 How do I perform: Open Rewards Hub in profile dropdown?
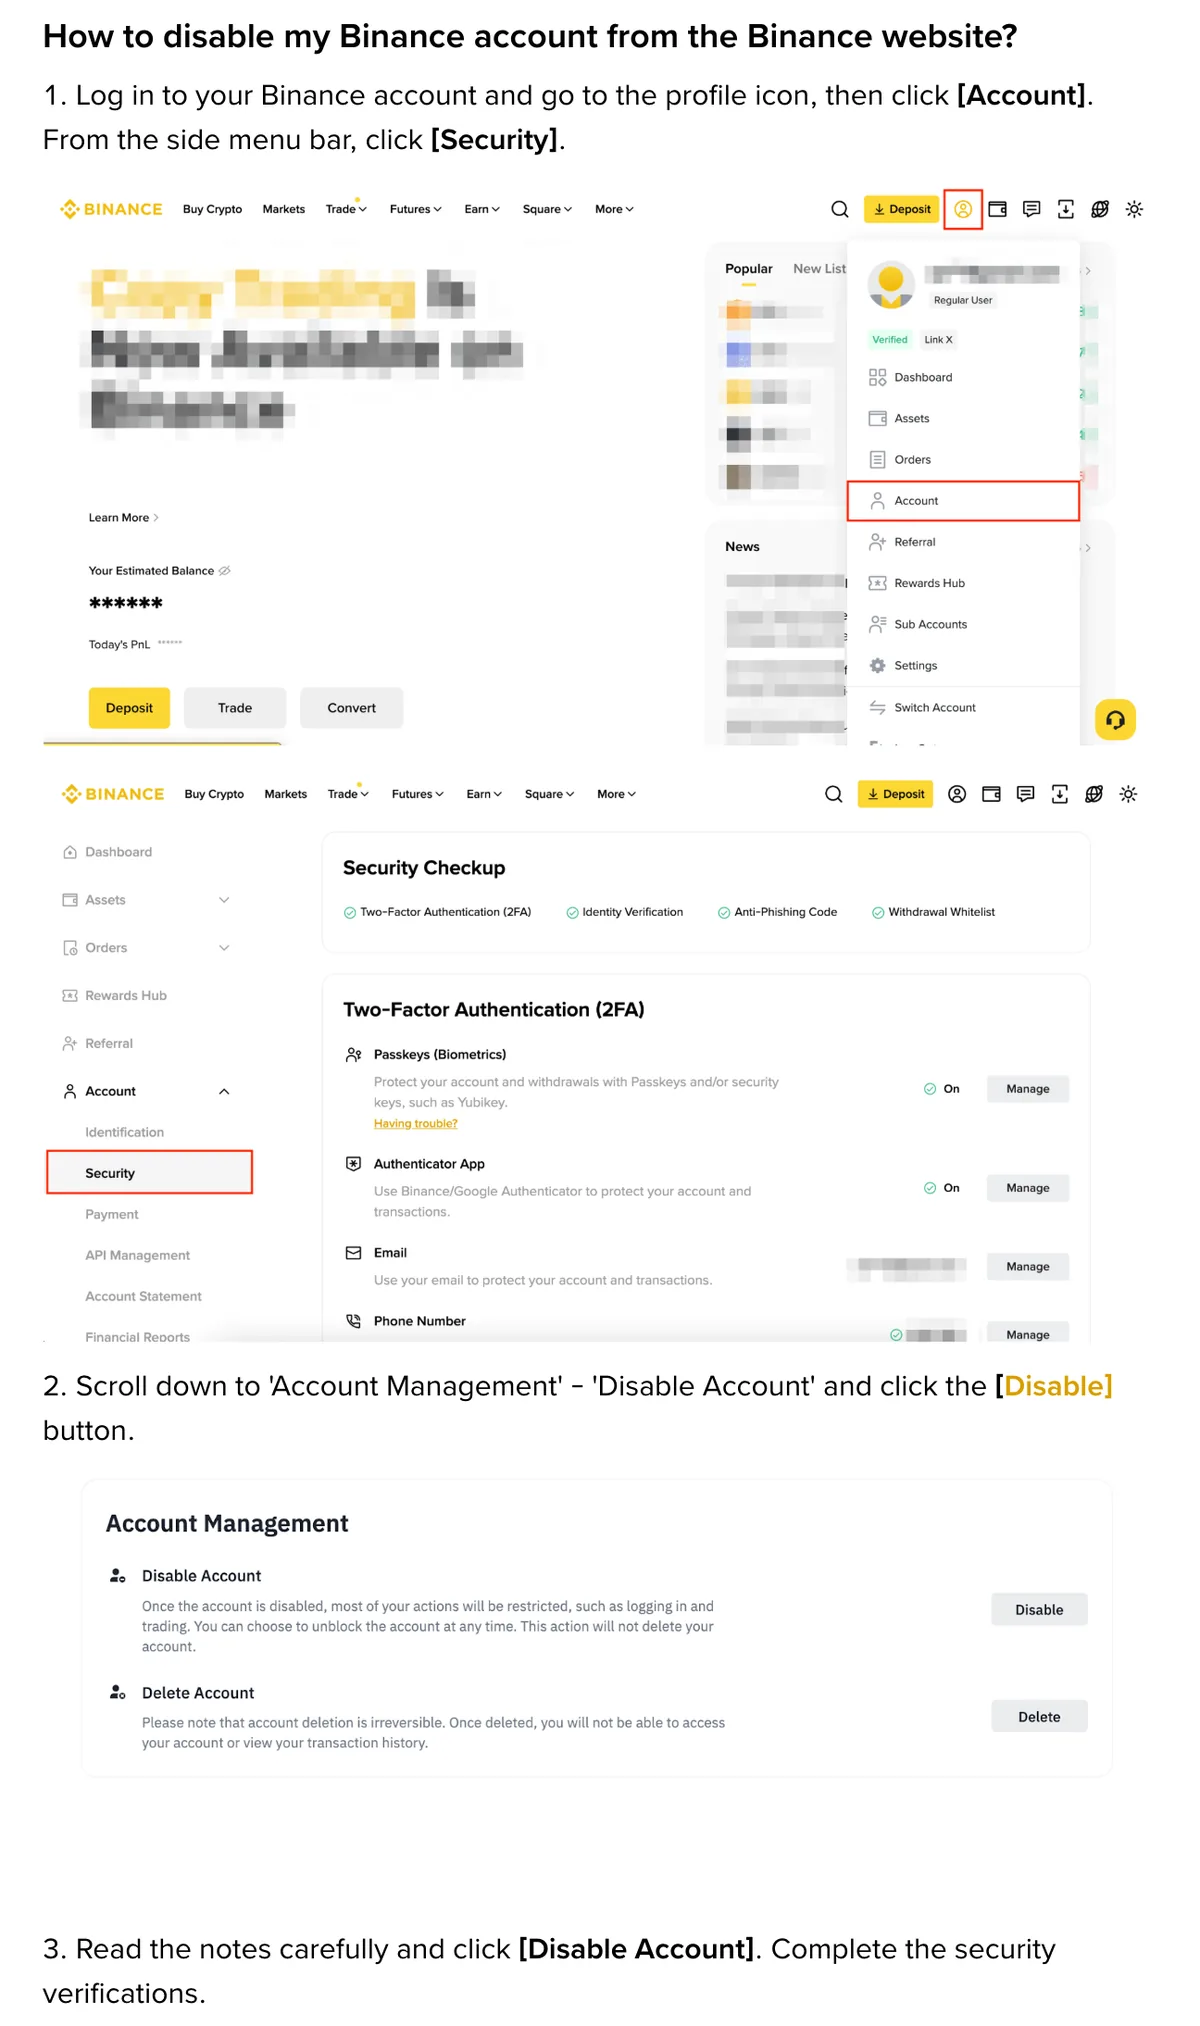coord(963,583)
